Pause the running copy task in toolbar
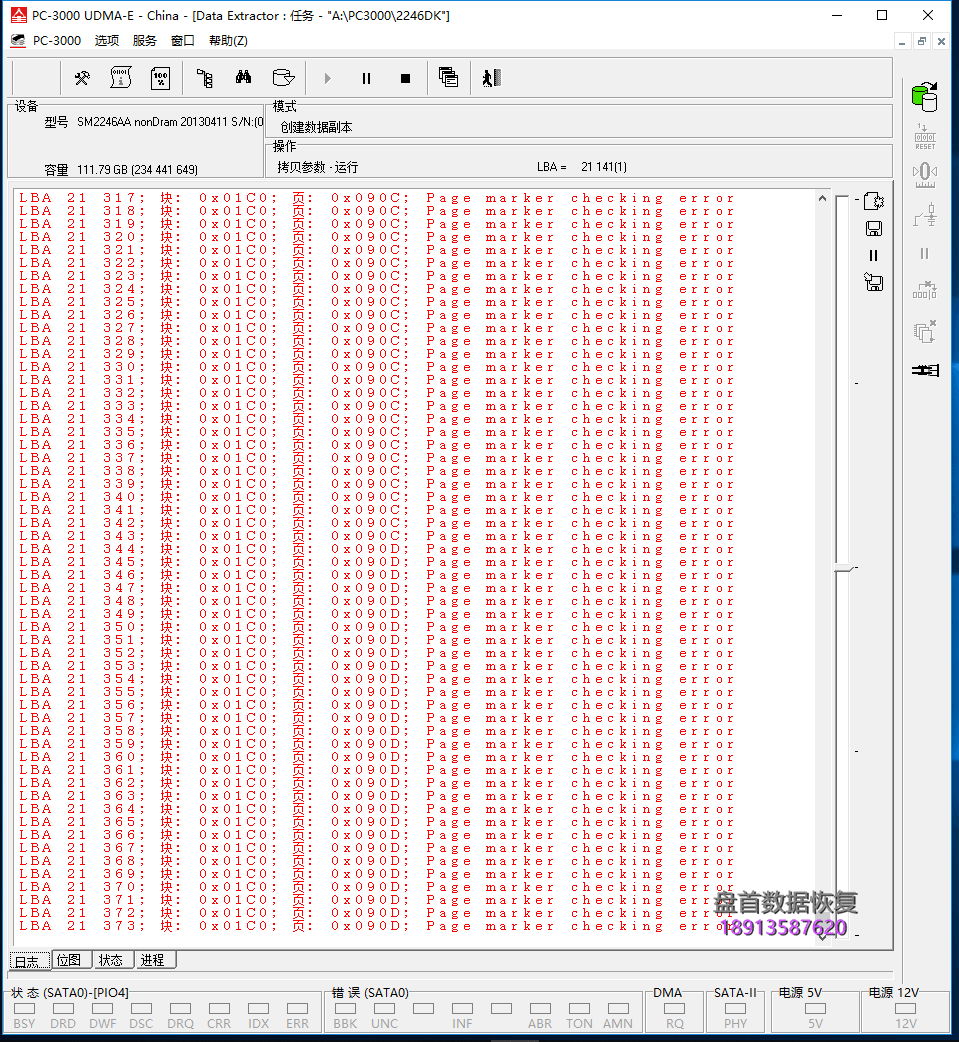 pyautogui.click(x=366, y=78)
